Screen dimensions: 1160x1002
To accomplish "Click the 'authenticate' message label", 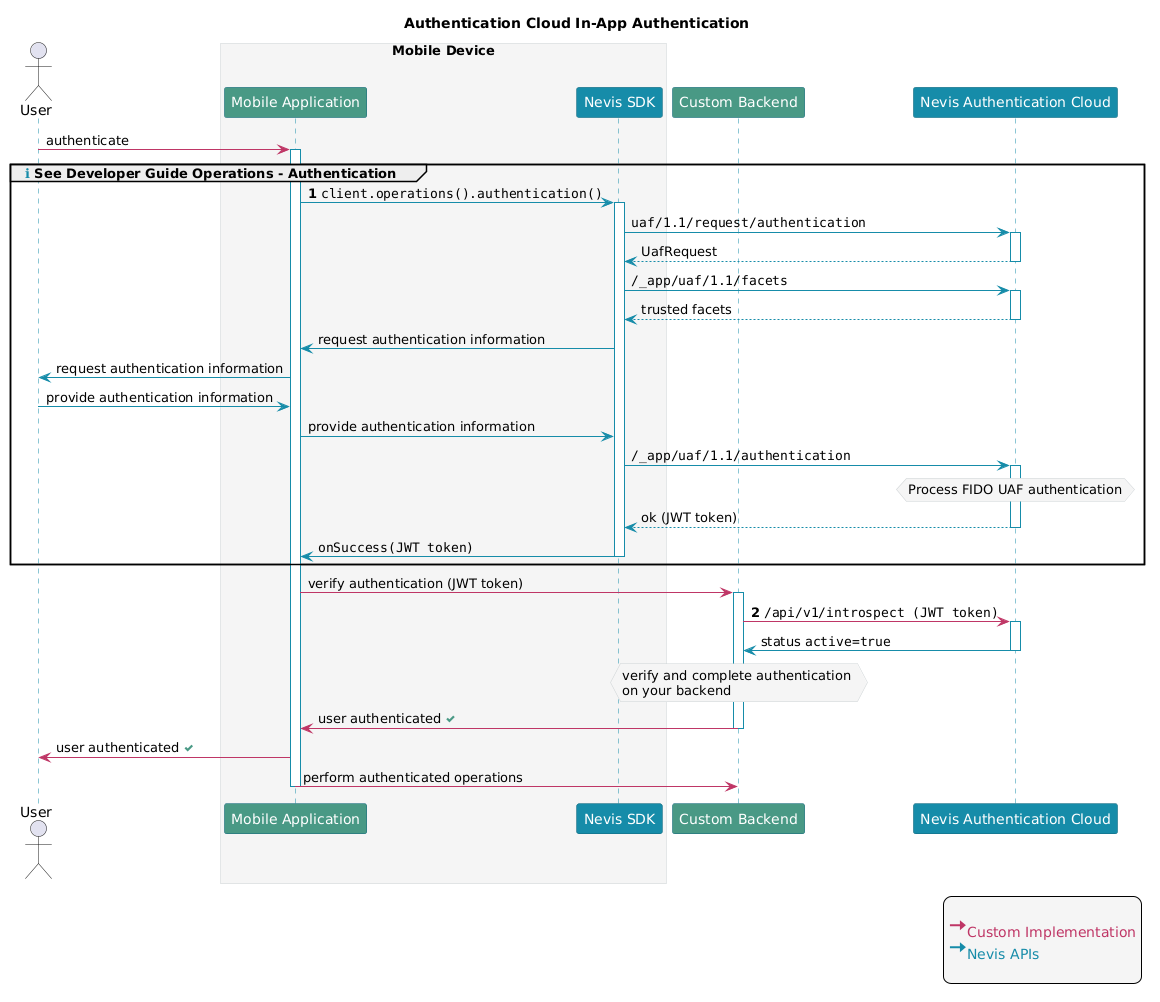I will [87, 141].
